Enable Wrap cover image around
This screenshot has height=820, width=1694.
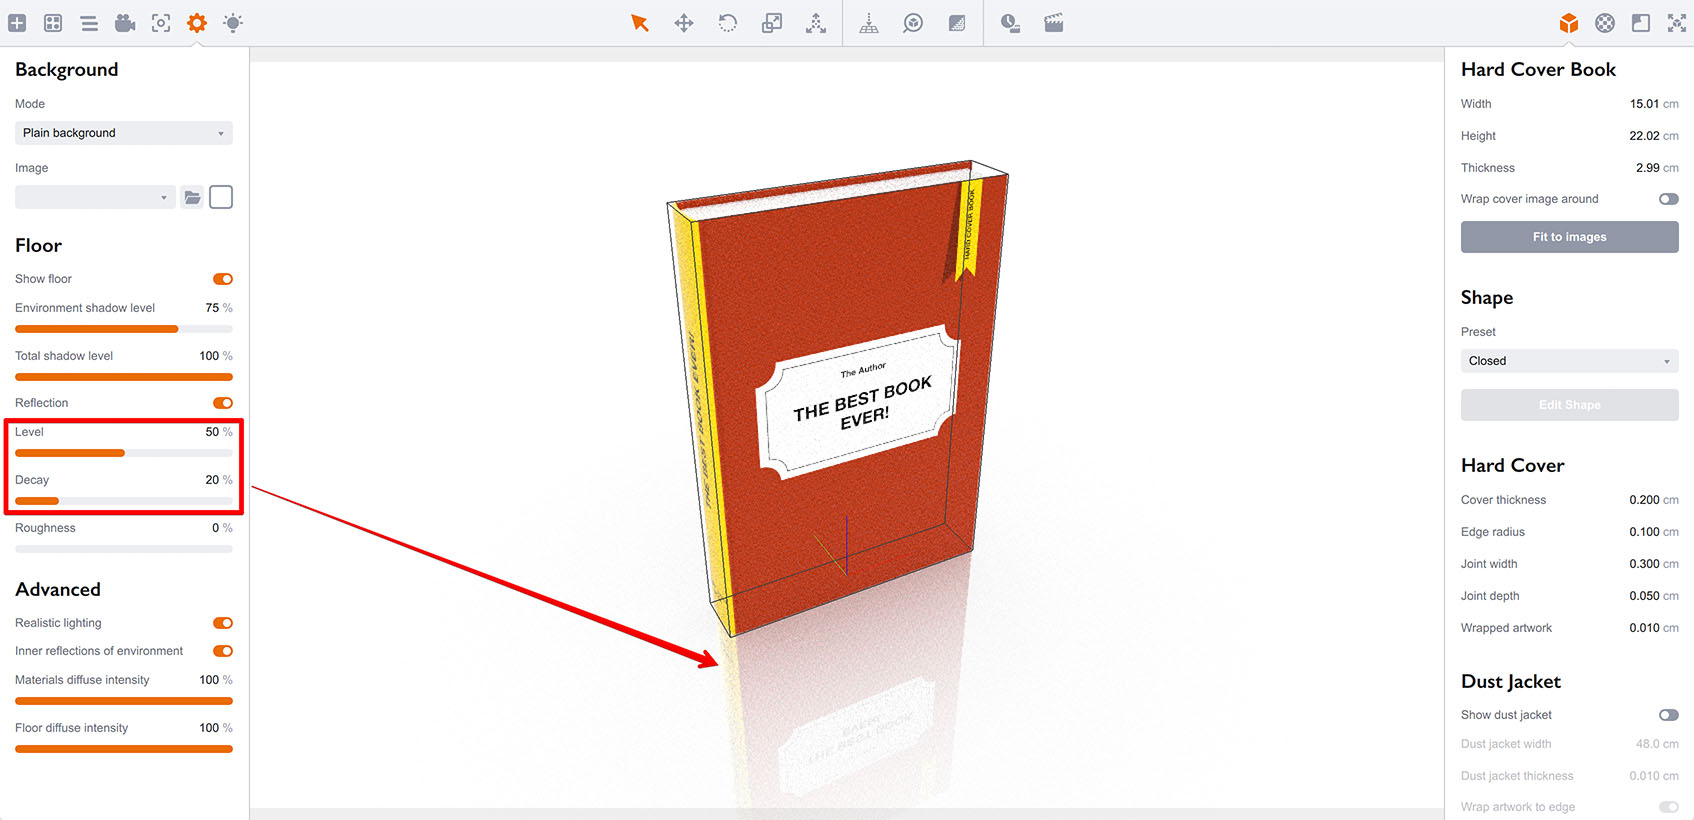pos(1668,199)
